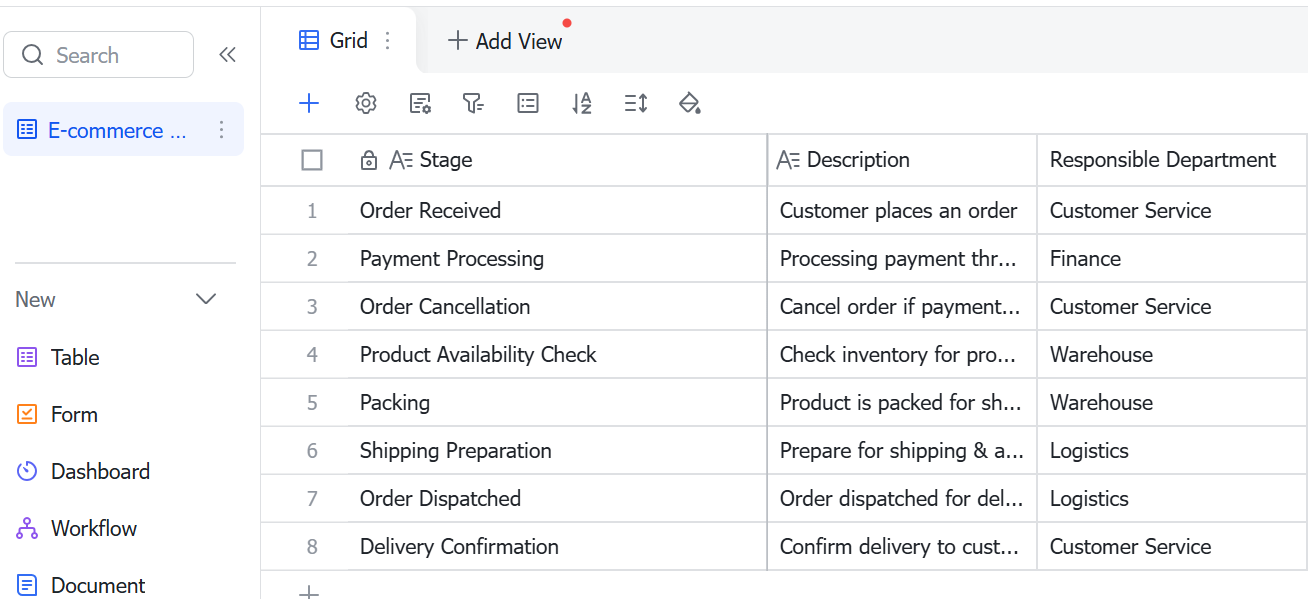Open Grid view options three-dot menu

point(388,41)
